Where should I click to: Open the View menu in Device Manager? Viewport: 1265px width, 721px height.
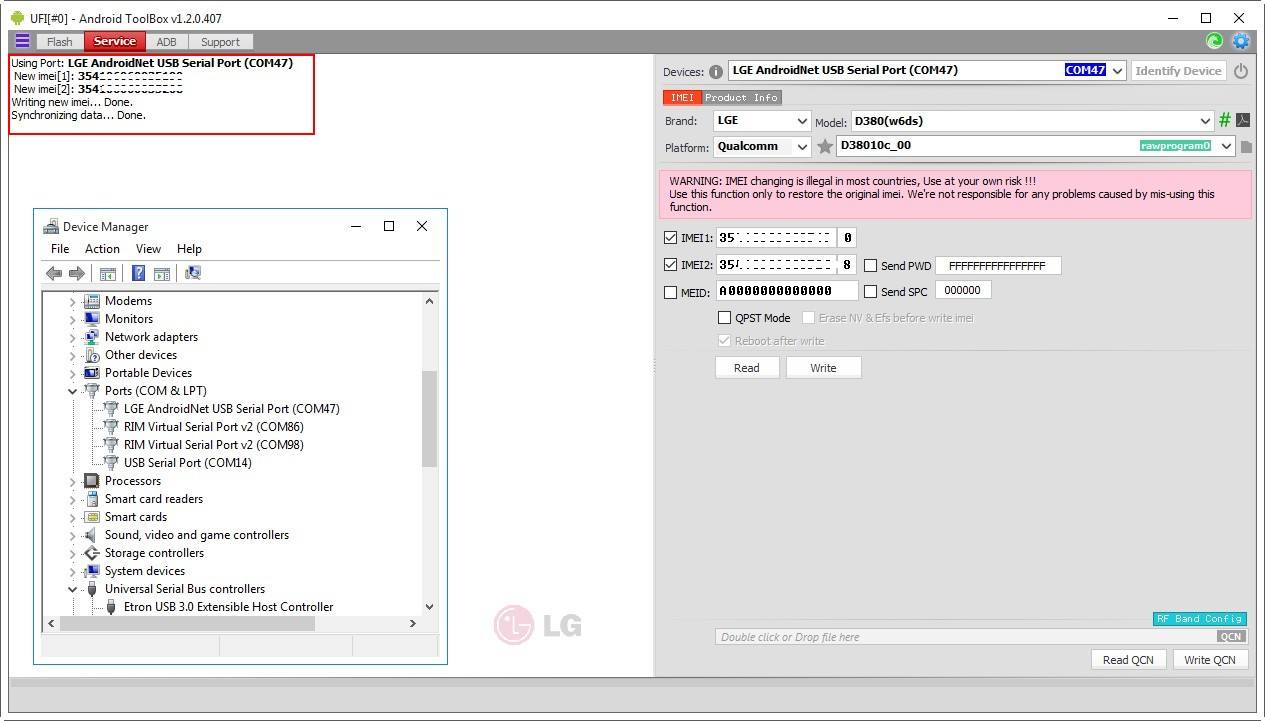tap(148, 249)
